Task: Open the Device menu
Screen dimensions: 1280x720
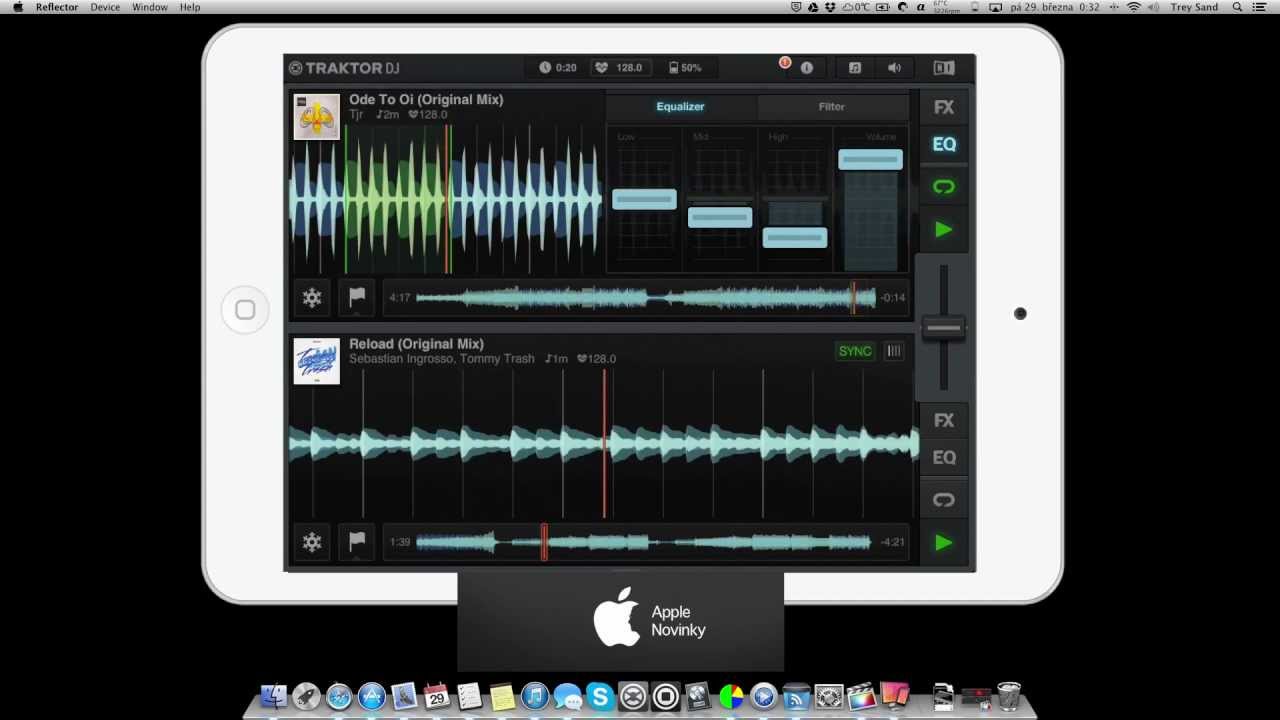Action: (x=105, y=7)
